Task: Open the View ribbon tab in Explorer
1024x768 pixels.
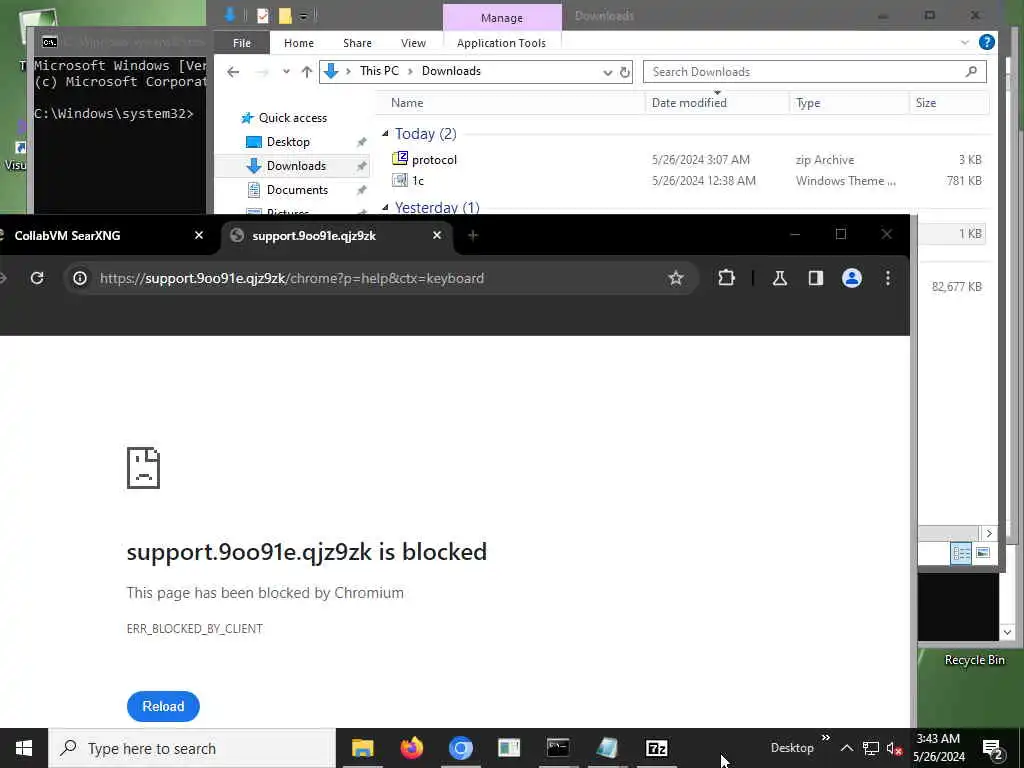Action: 413,43
